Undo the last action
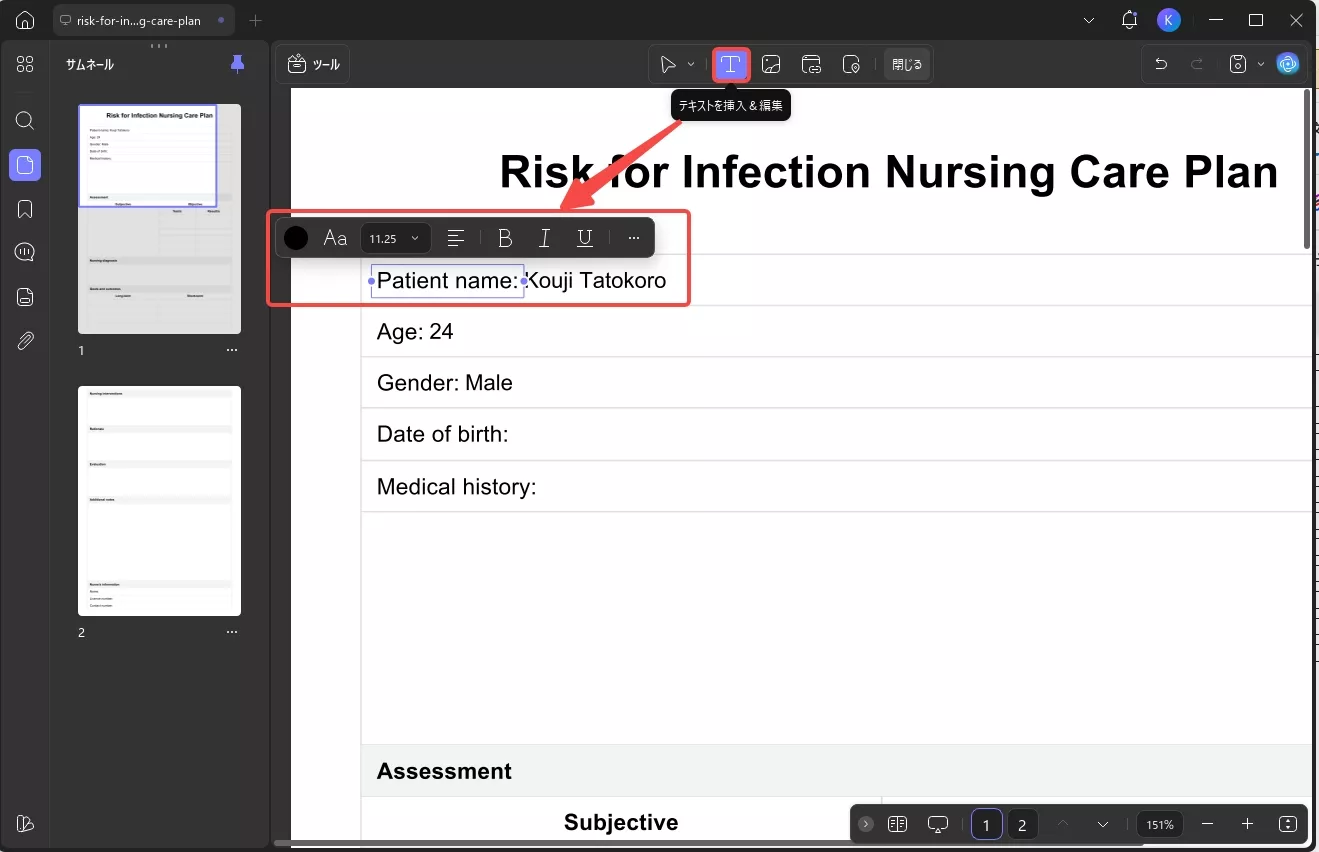The width and height of the screenshot is (1319, 852). click(x=1161, y=65)
